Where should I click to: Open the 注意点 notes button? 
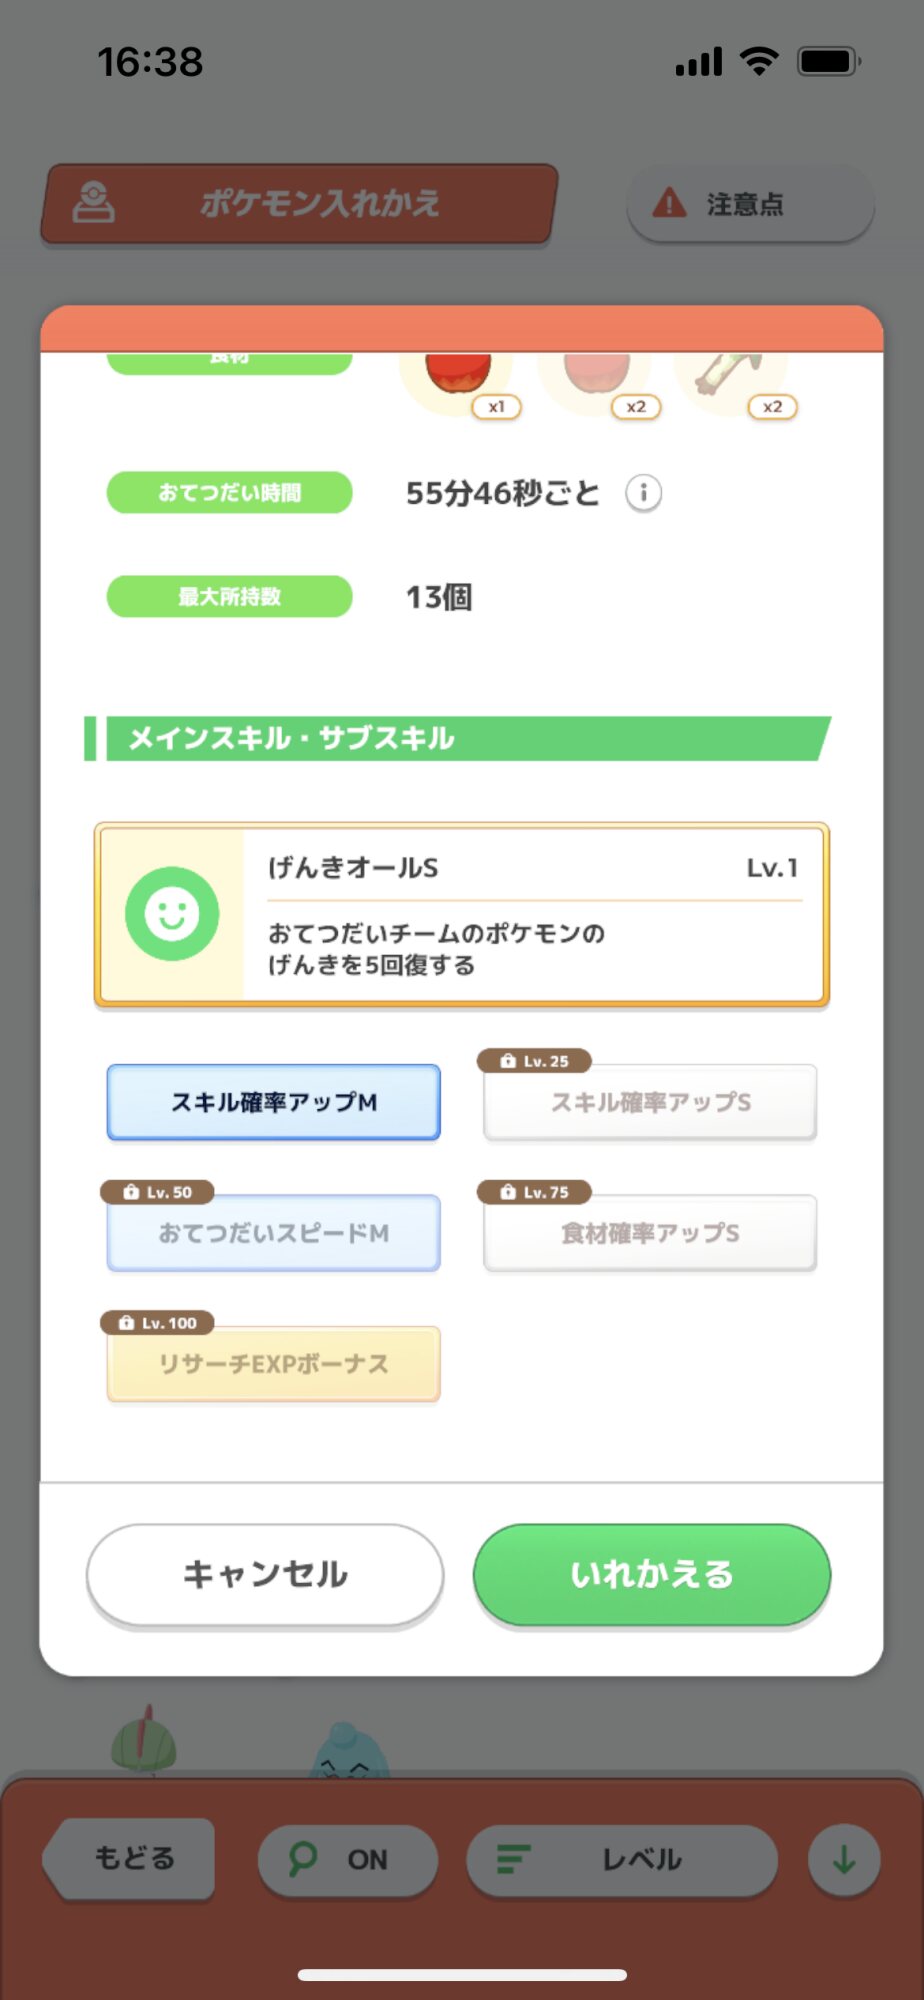tap(750, 204)
